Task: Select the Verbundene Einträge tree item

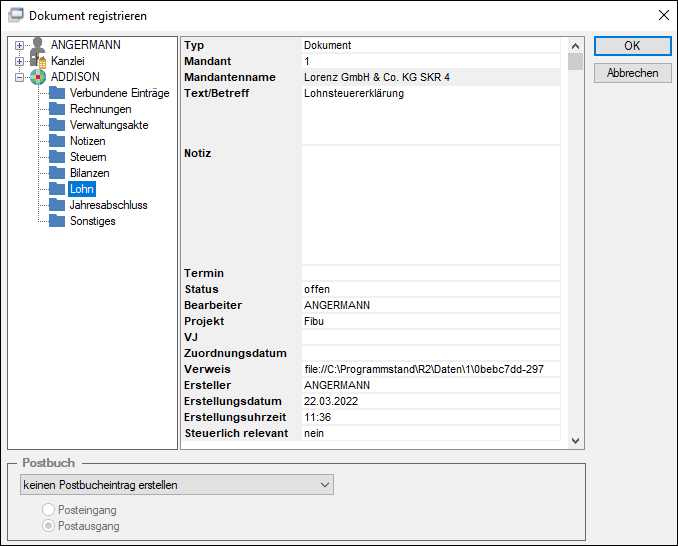Action: click(x=119, y=93)
